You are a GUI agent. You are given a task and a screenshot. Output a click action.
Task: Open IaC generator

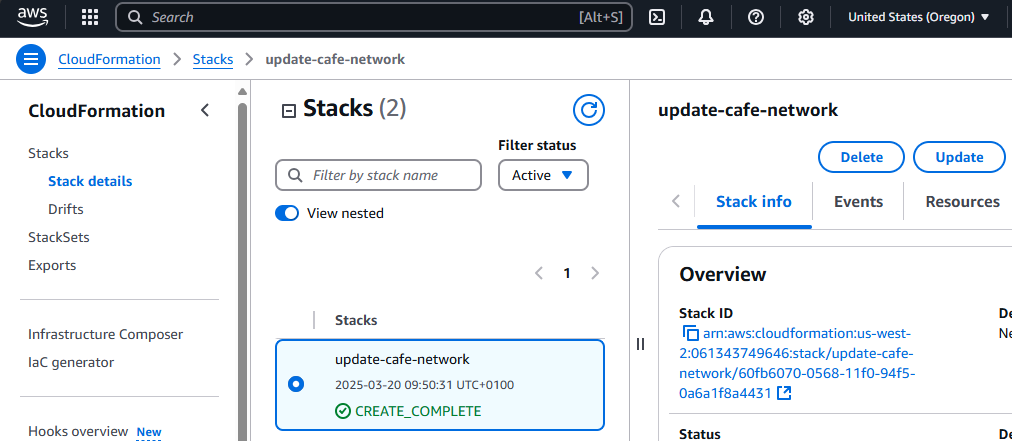[x=71, y=362]
